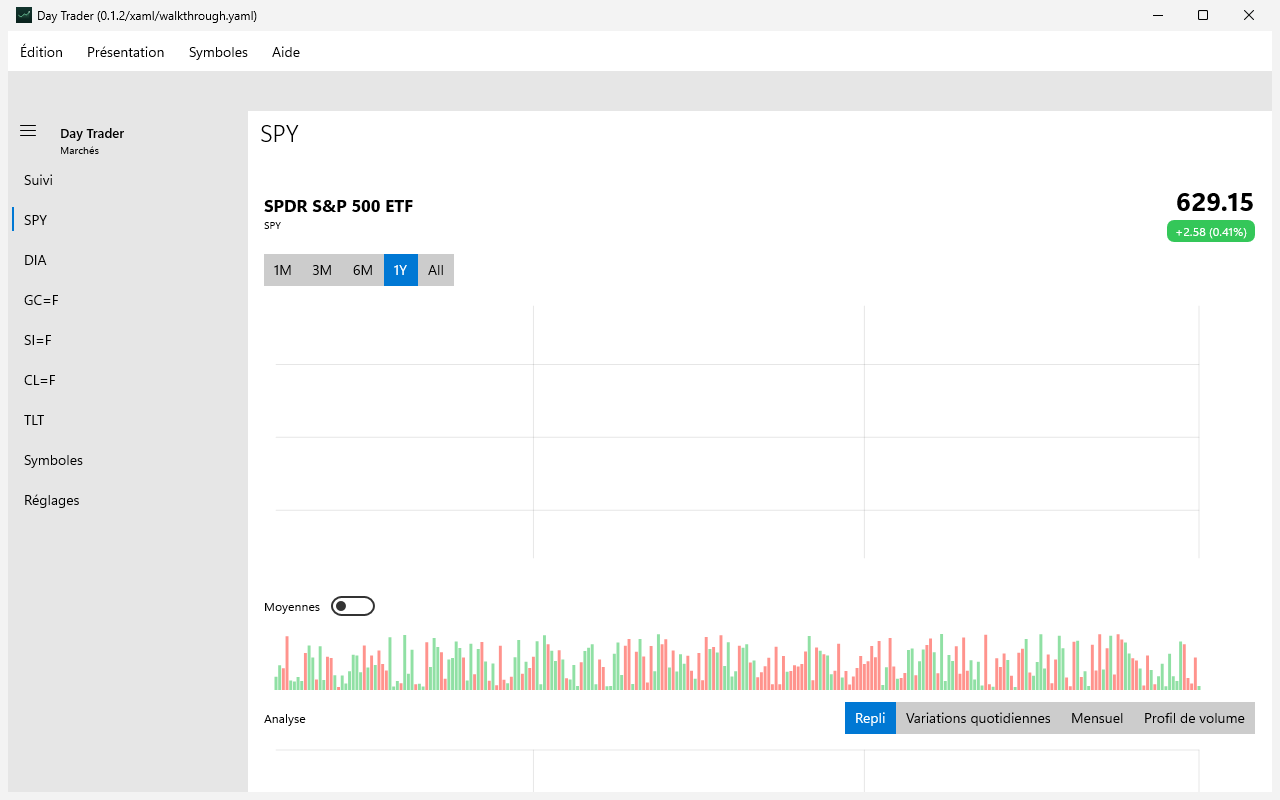
Task: Open the Aide menu
Action: click(286, 52)
